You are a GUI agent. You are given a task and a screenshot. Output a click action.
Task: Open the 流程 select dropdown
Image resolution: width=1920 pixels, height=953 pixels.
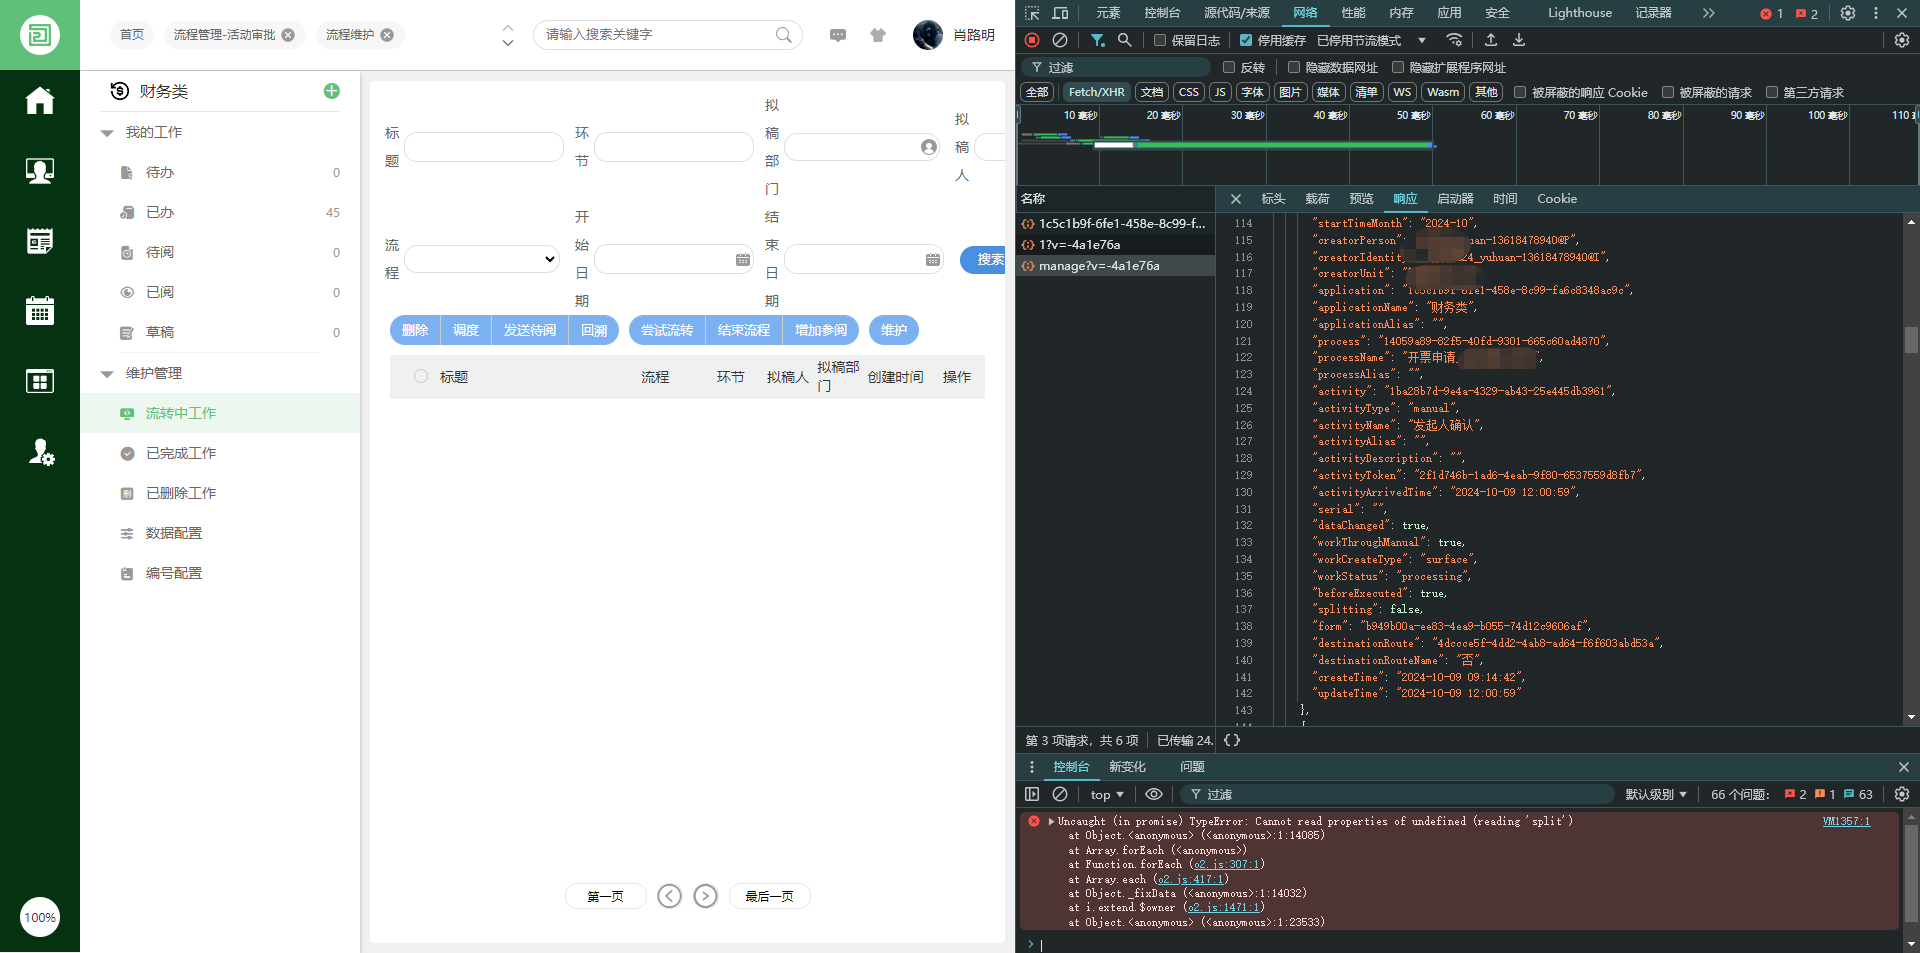tap(482, 259)
